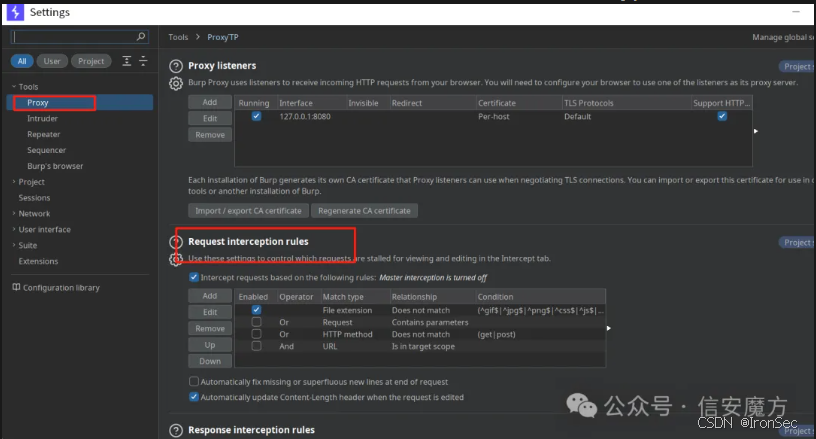Move selected rule Up
This screenshot has height=439, width=816.
[210, 345]
